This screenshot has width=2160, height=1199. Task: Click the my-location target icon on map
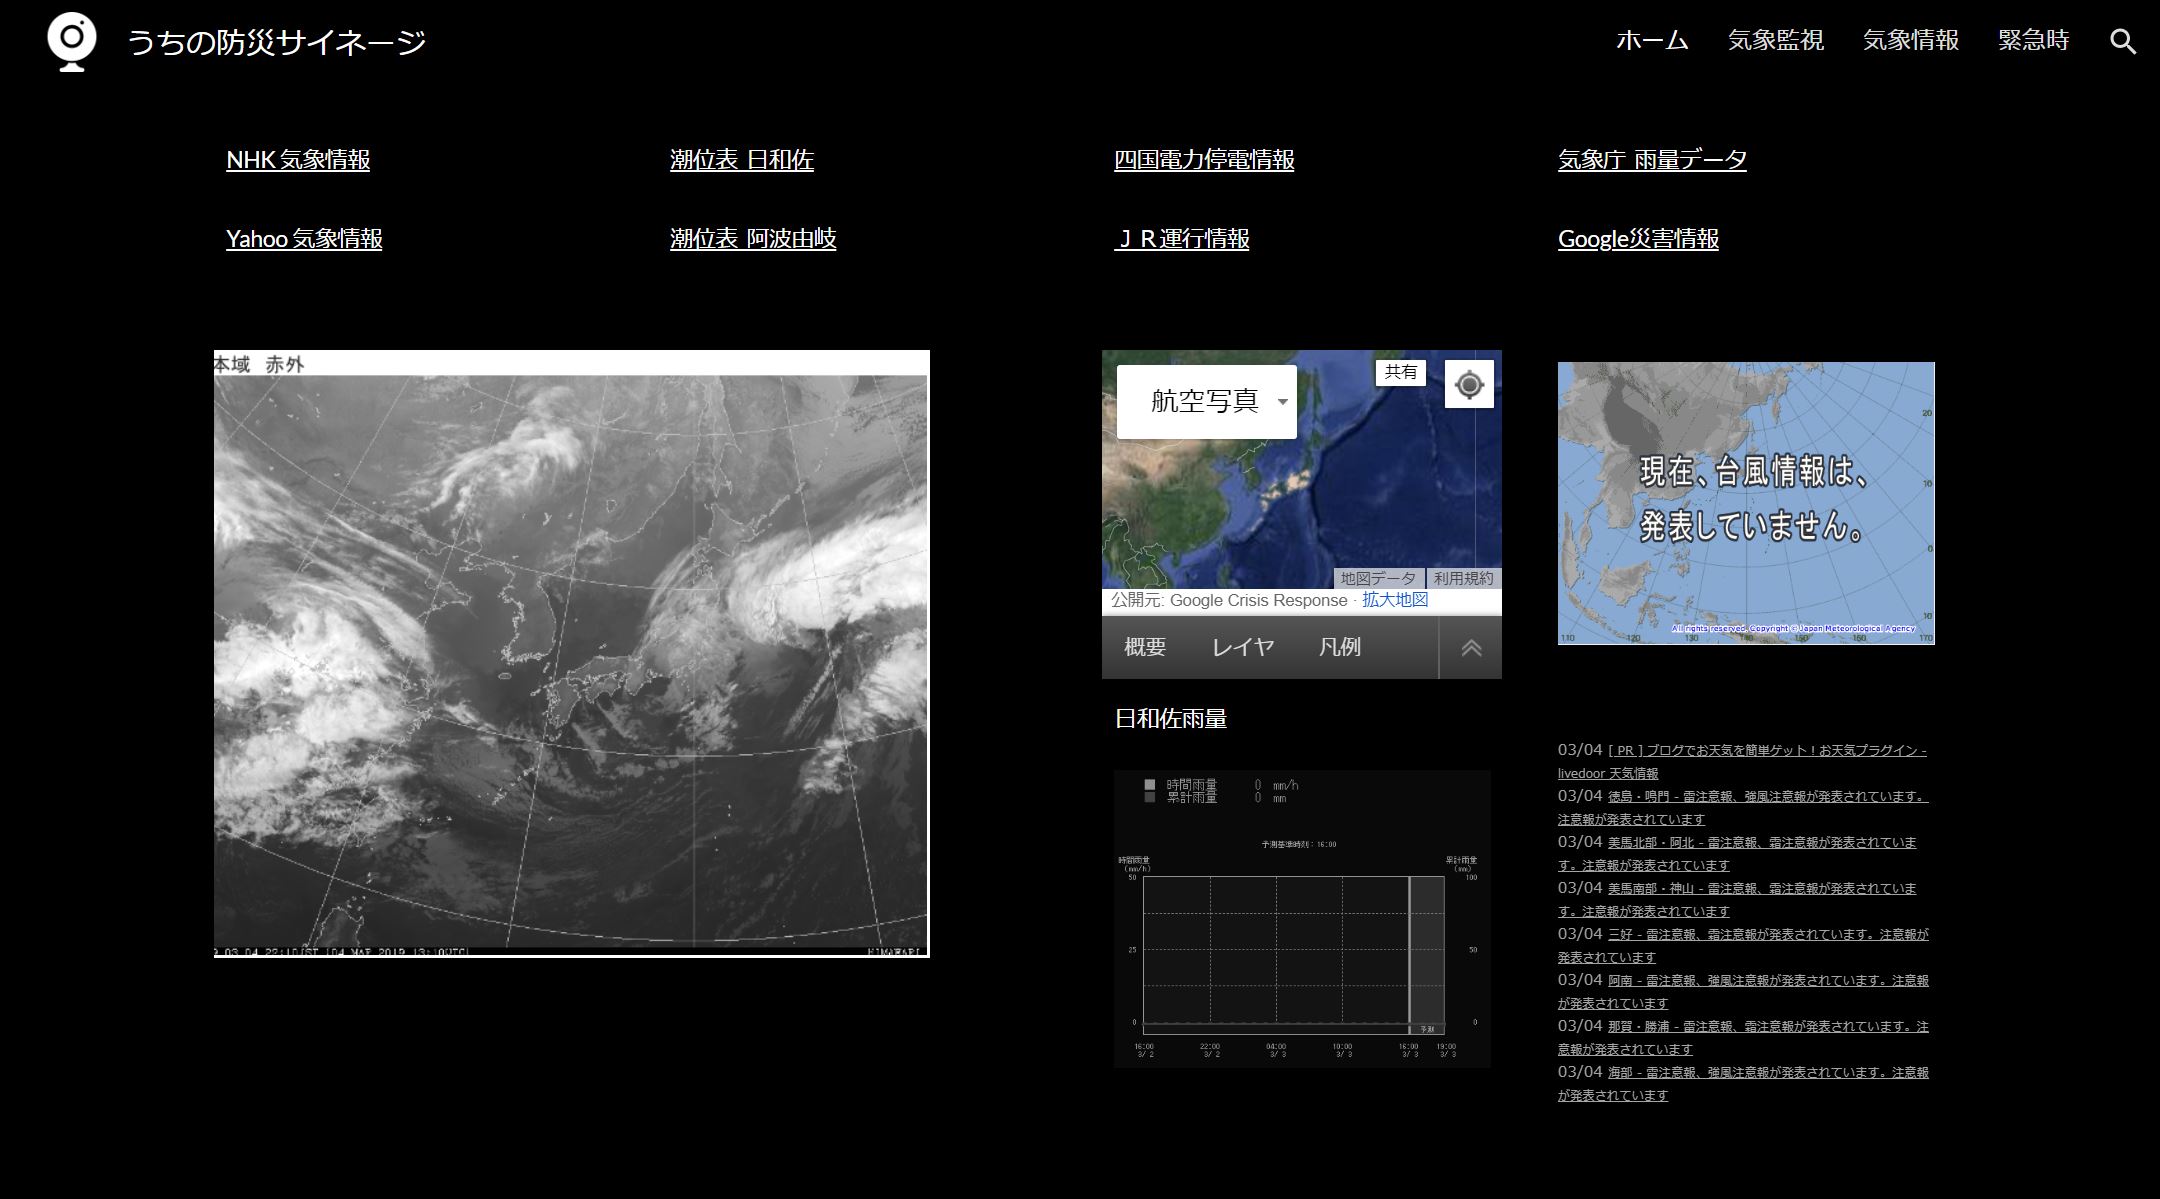pyautogui.click(x=1469, y=385)
